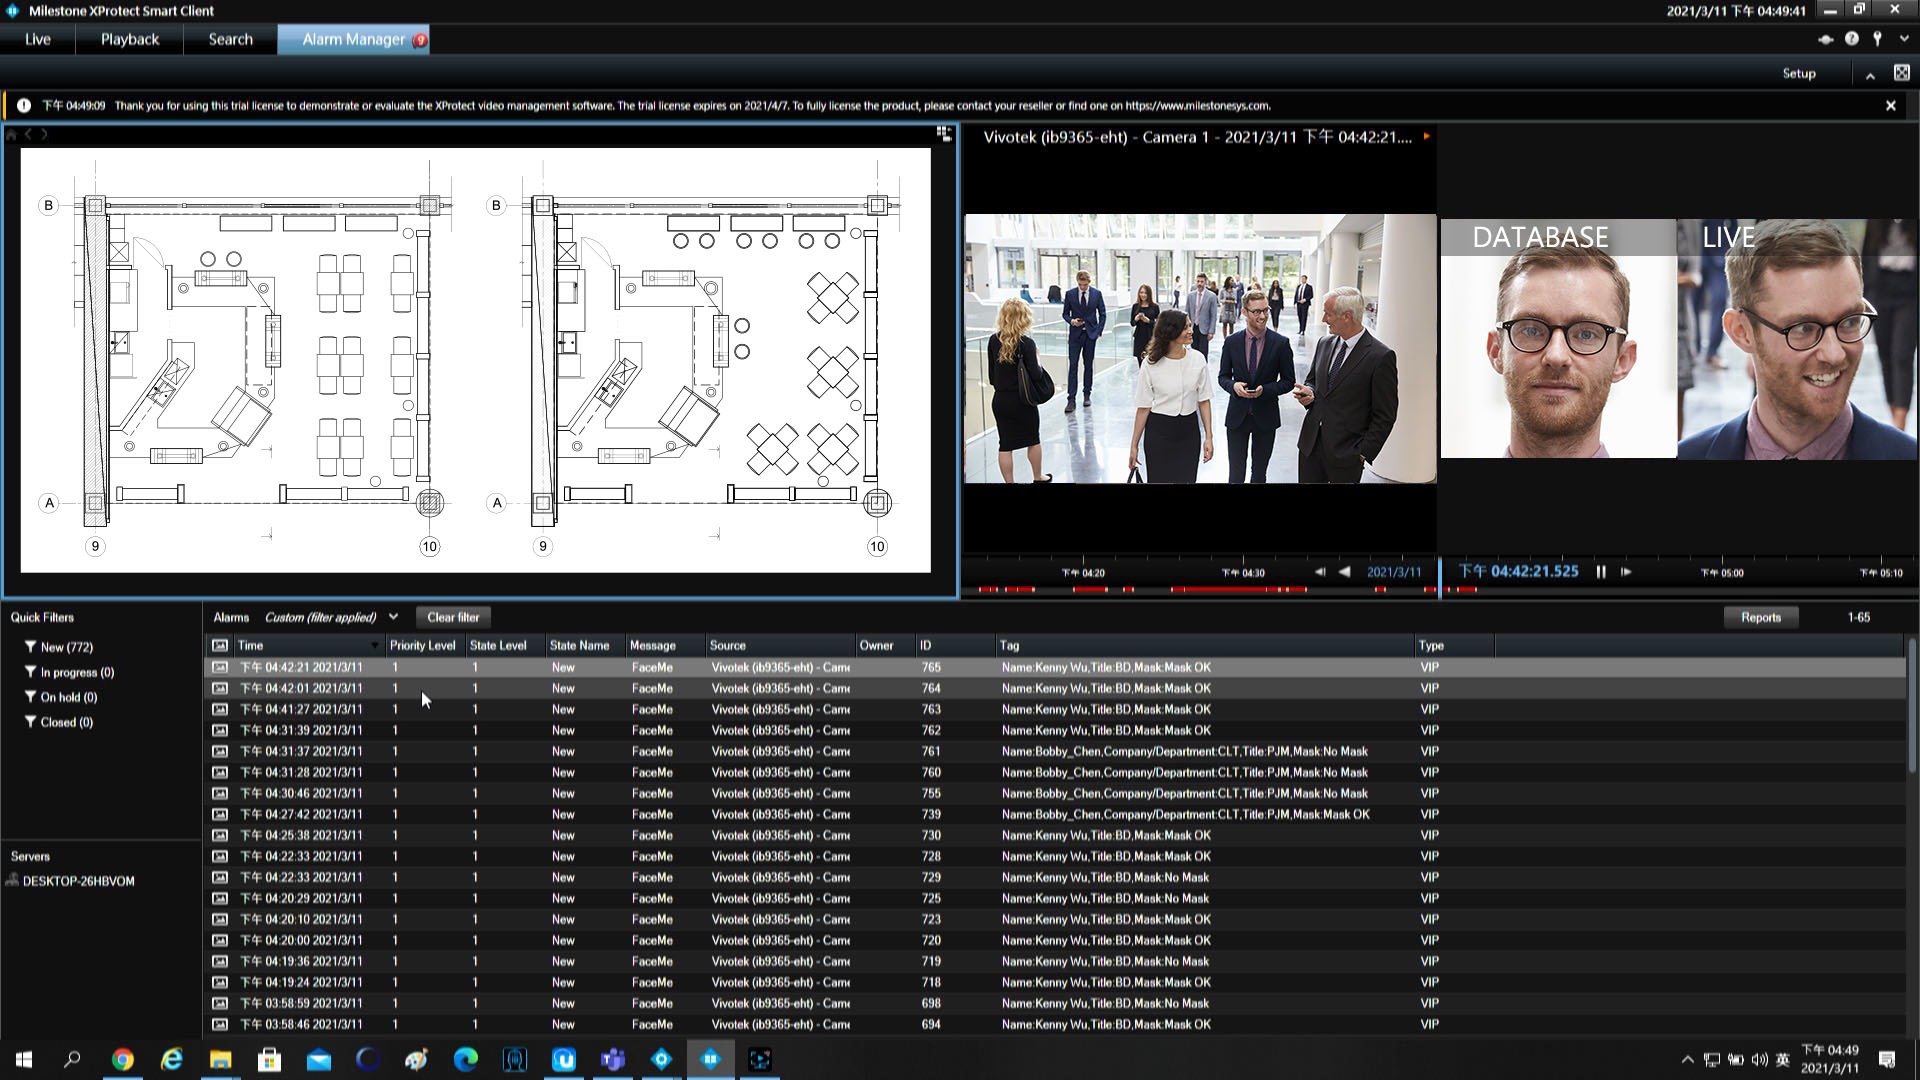Sort by the State Level column header
Viewport: 1920px width, 1080px height.
pos(505,645)
